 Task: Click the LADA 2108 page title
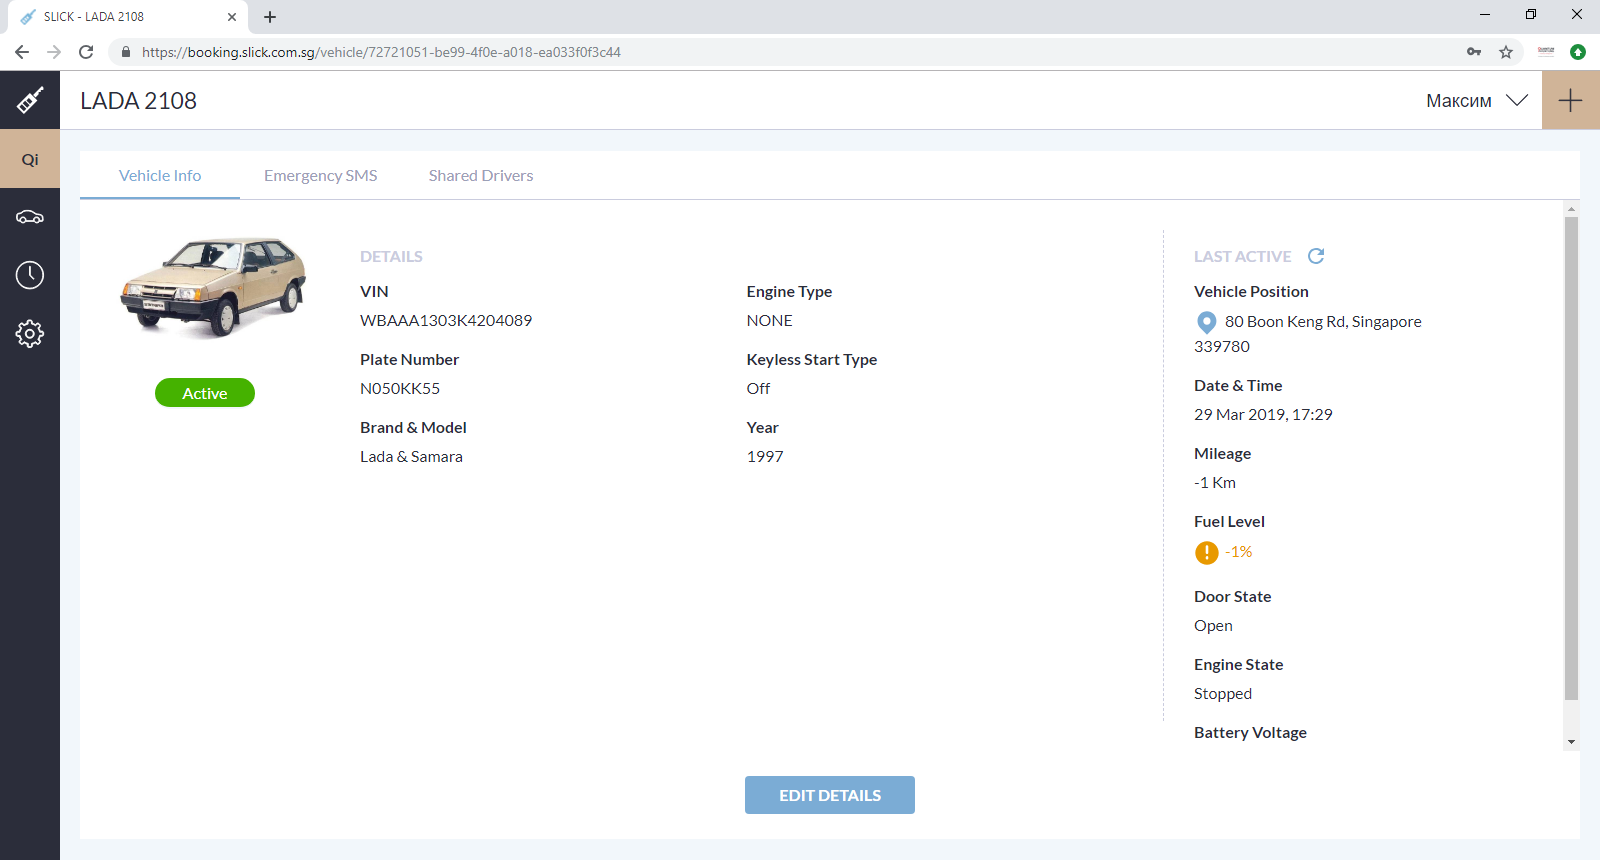click(138, 100)
